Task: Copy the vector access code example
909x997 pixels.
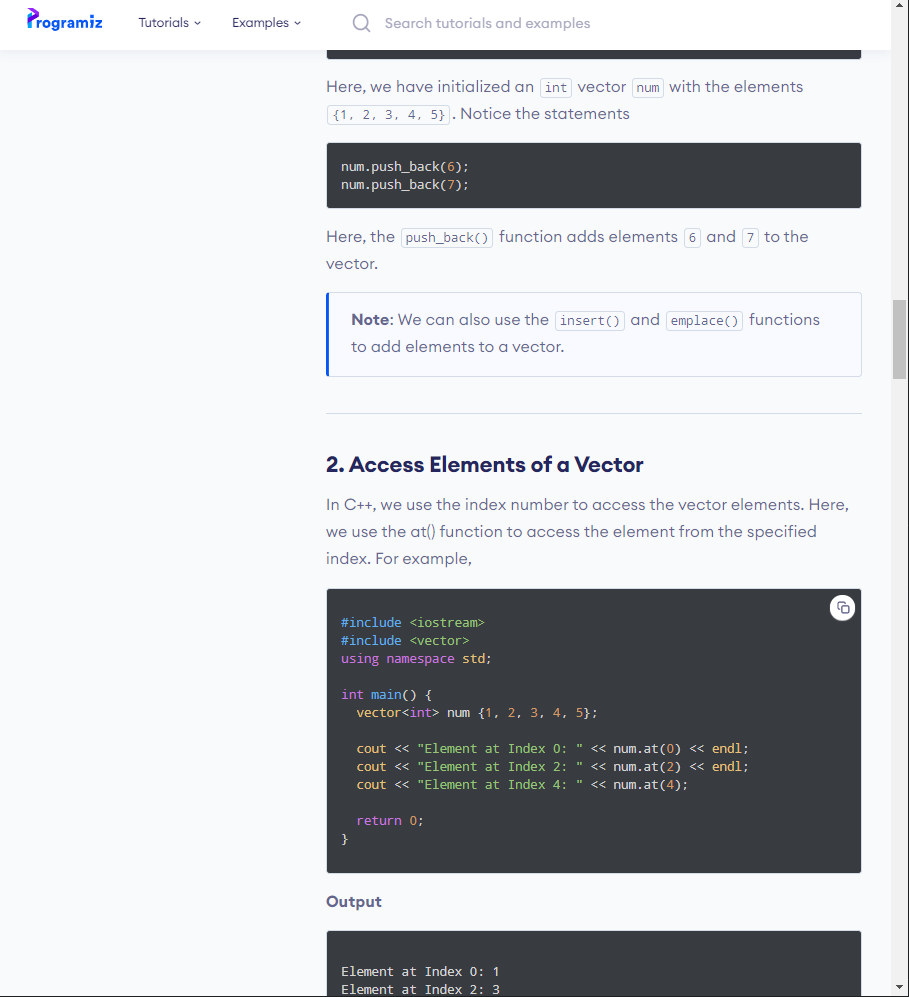Action: coord(842,608)
